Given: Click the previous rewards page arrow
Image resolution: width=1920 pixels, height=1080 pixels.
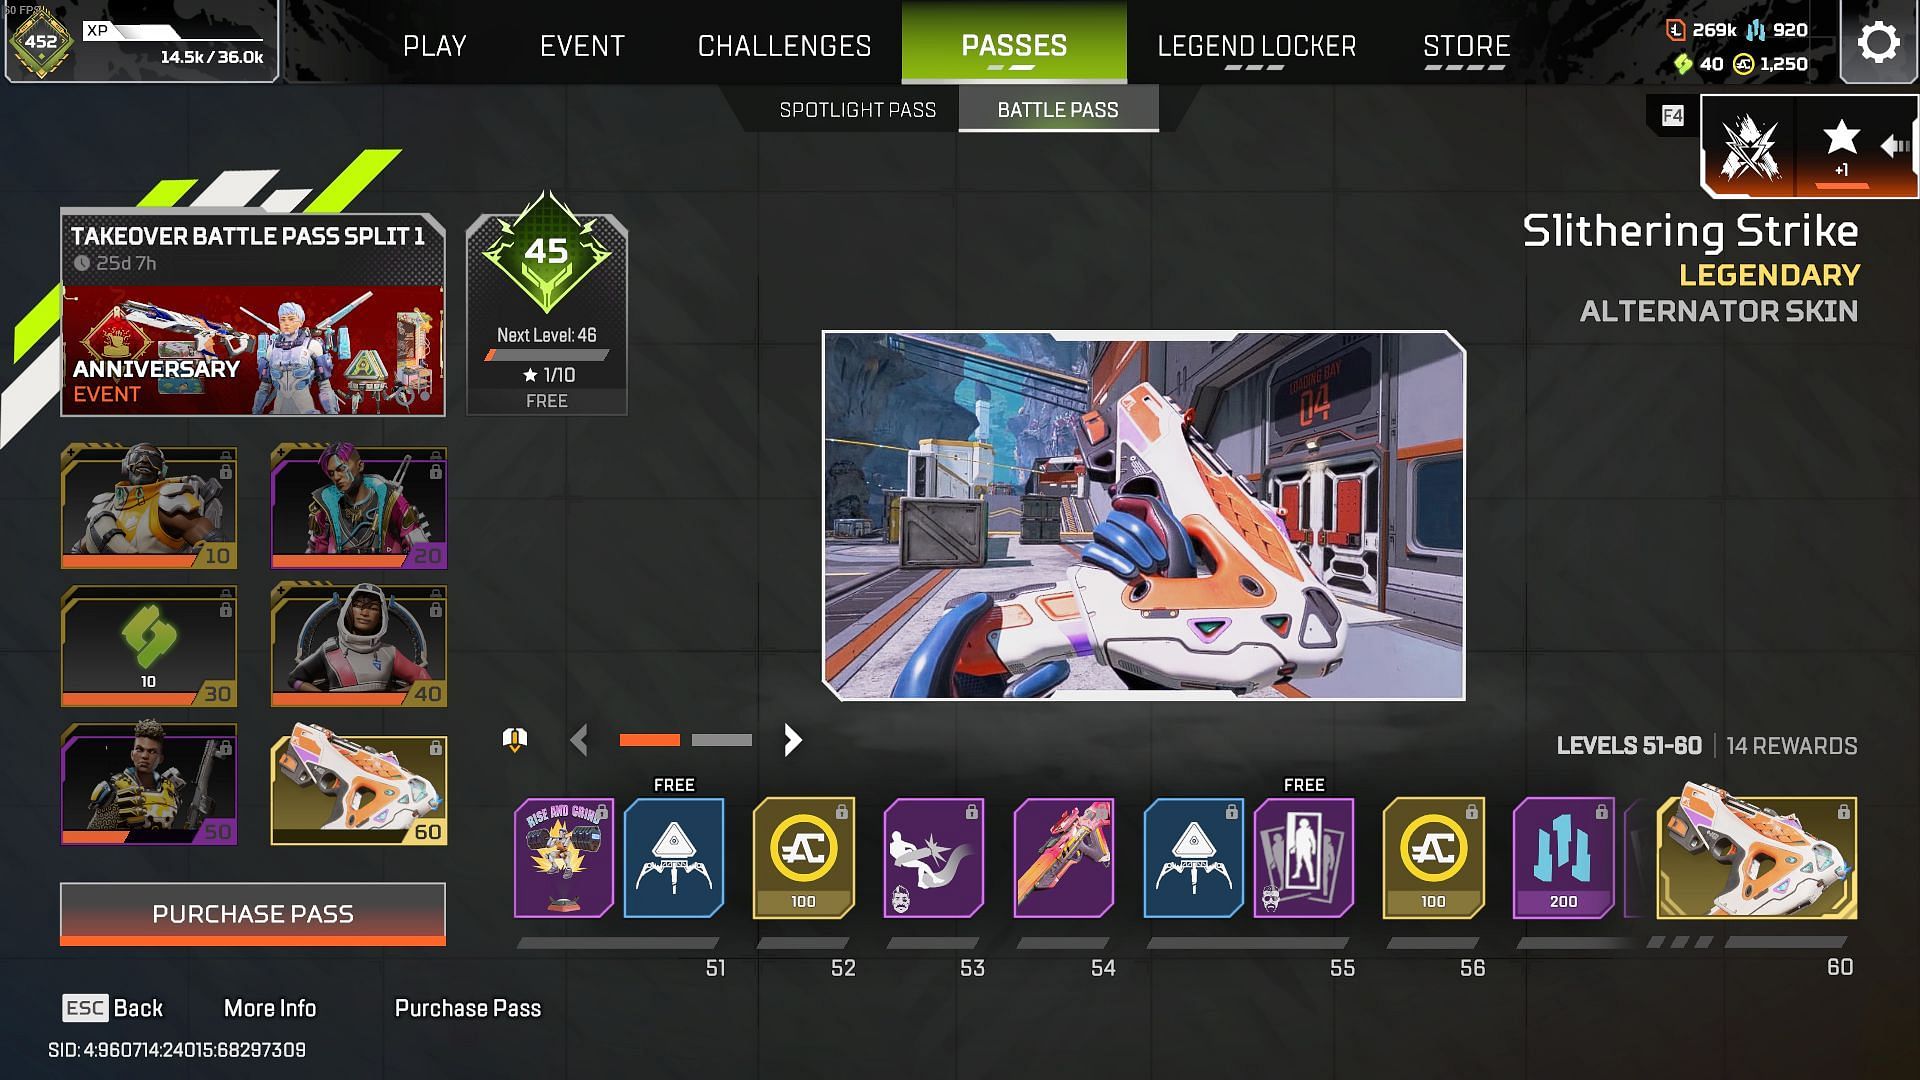Looking at the screenshot, I should click(x=578, y=740).
